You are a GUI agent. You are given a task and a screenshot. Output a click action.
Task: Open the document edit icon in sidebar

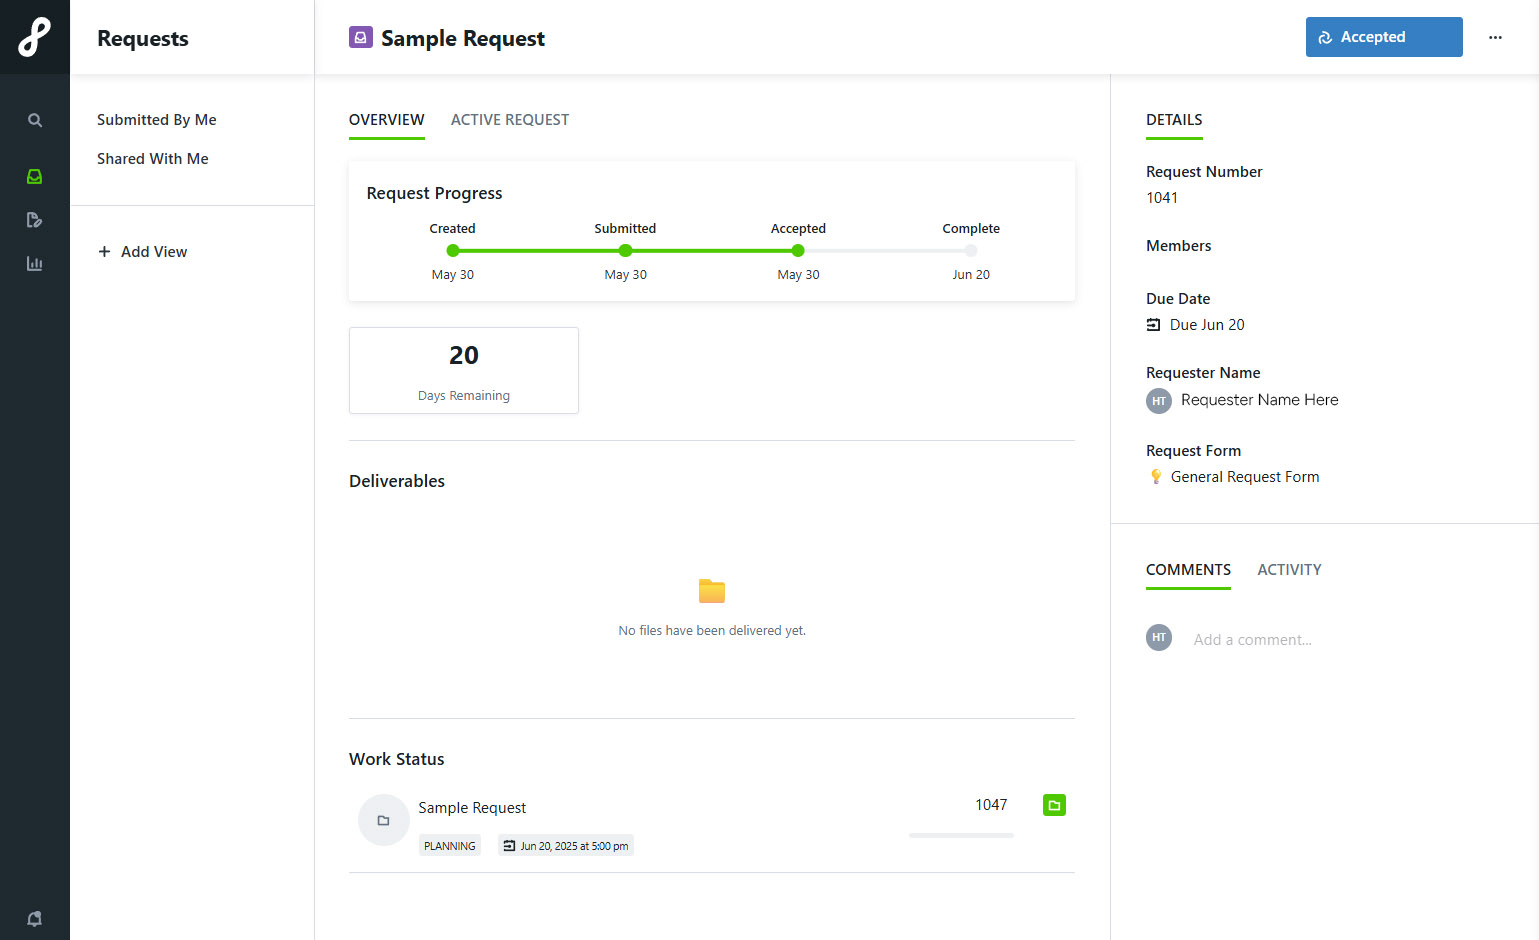pyautogui.click(x=35, y=220)
